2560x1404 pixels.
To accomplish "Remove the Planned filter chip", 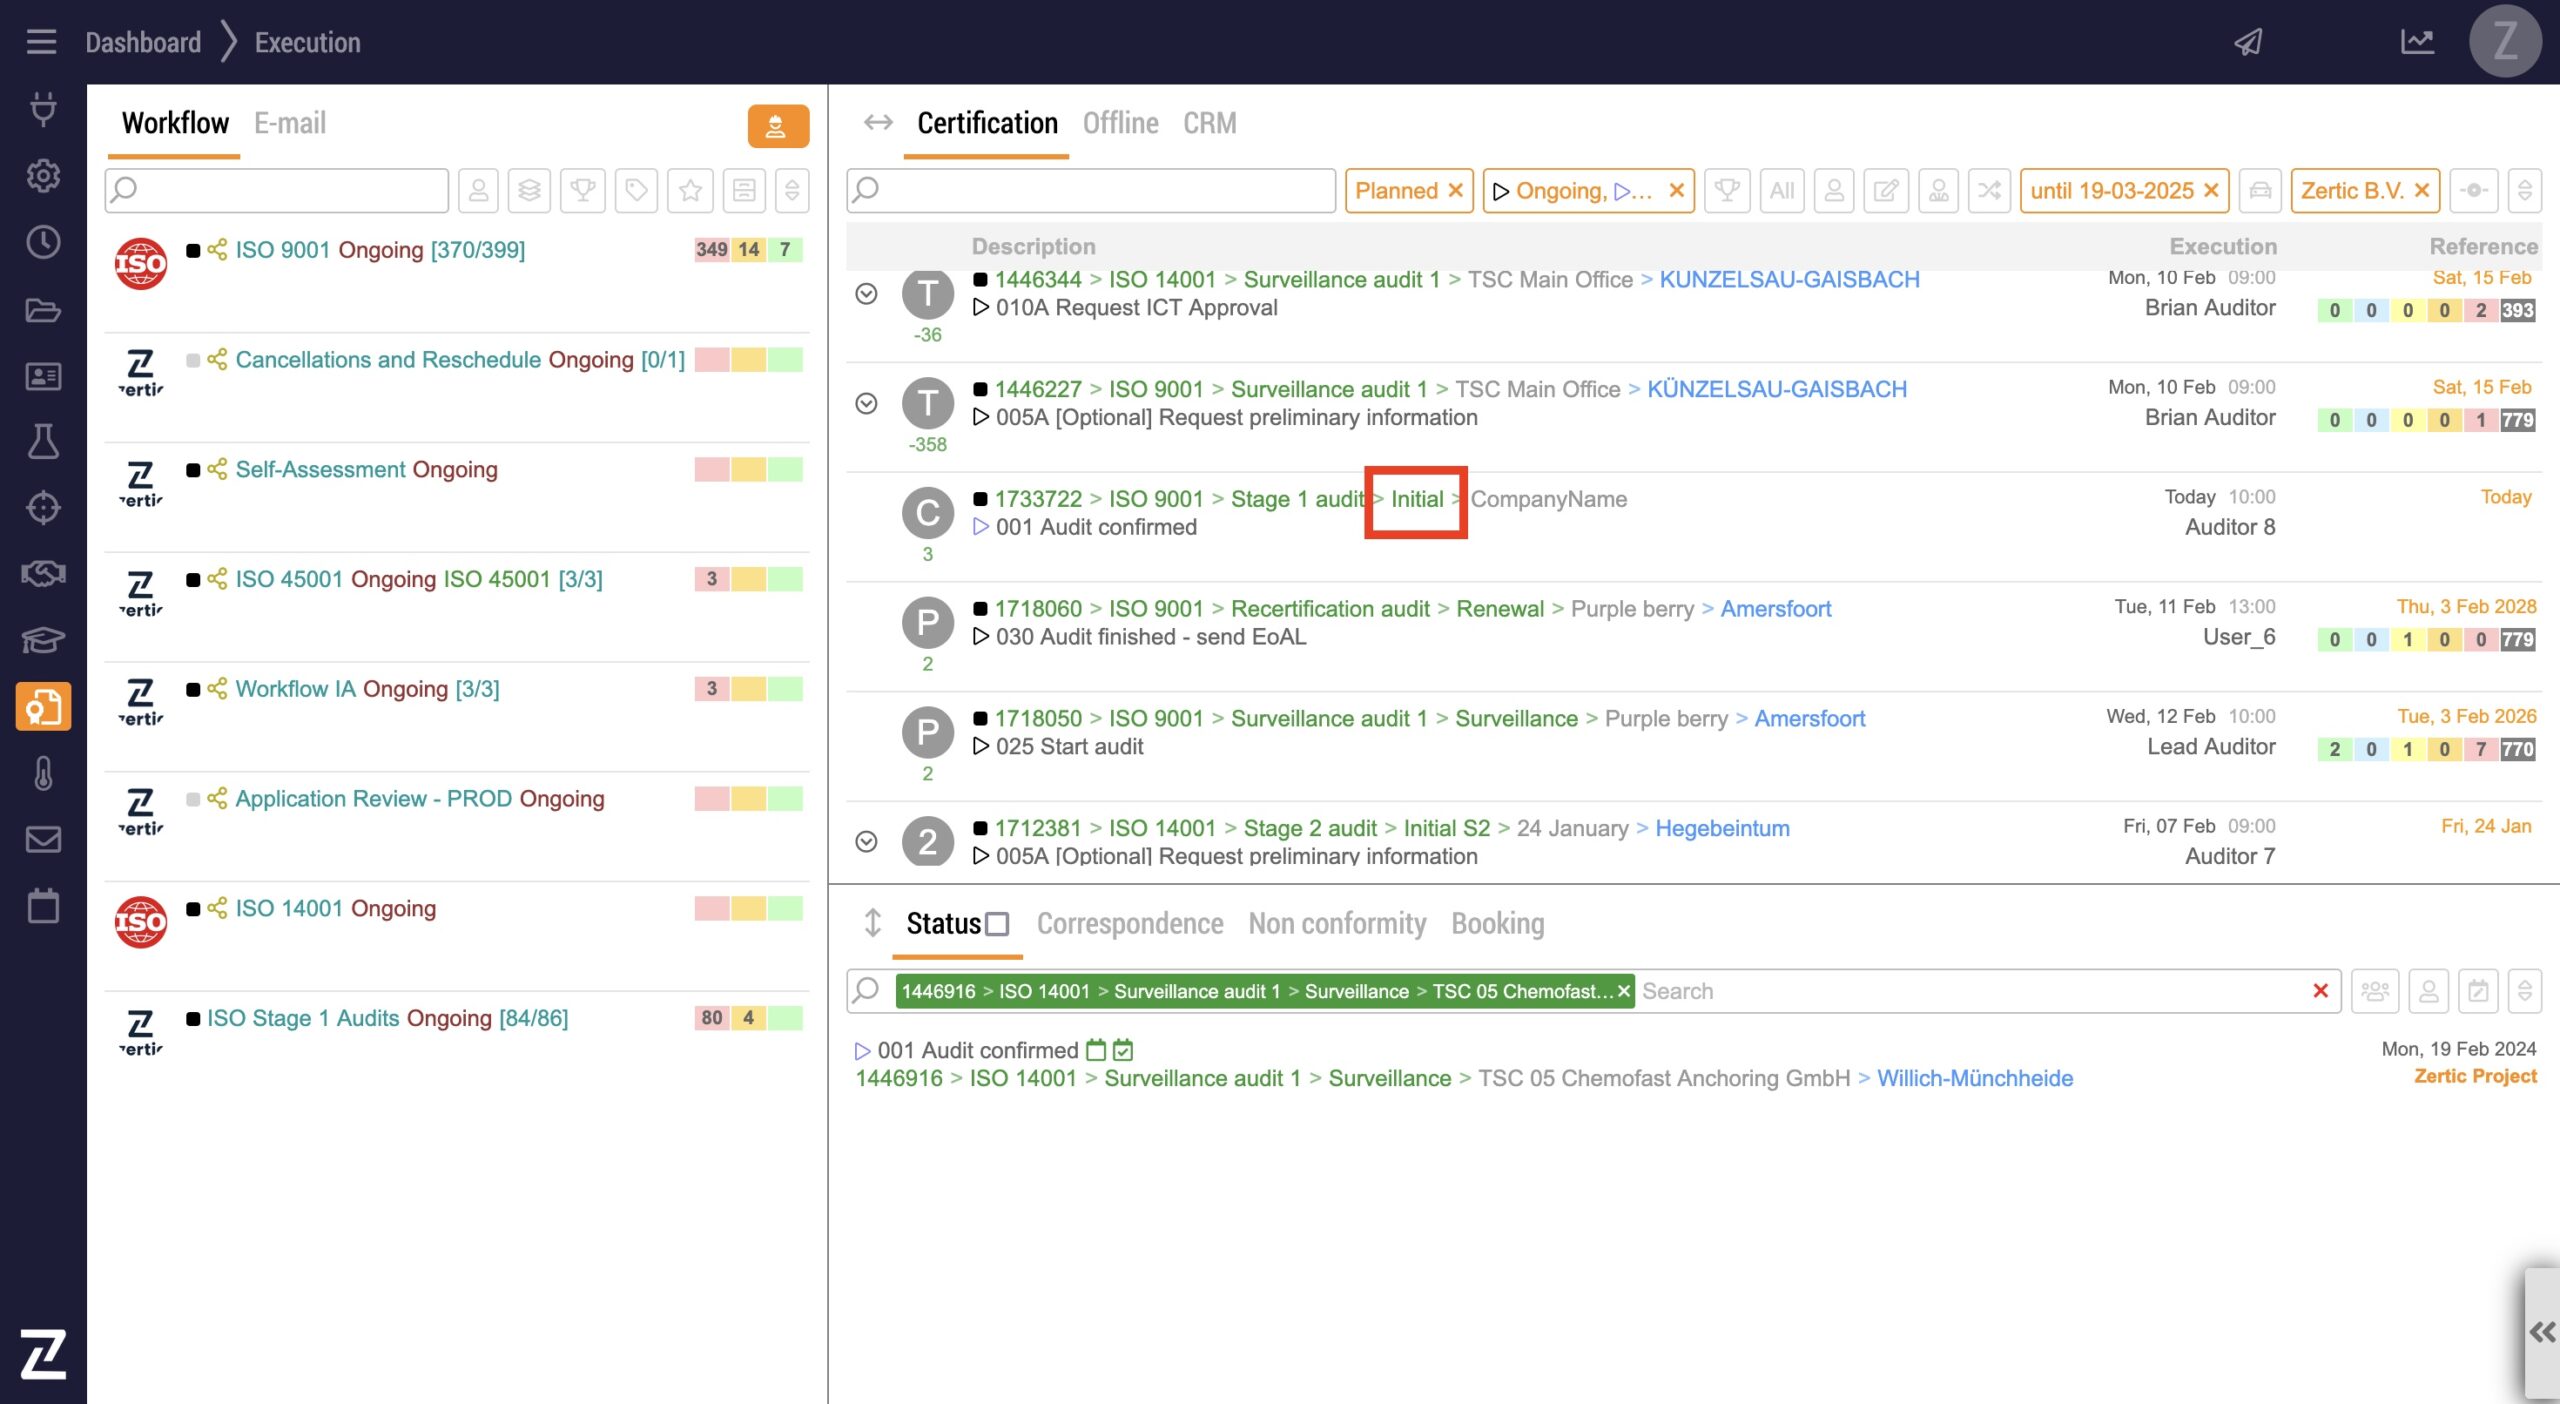I will click(1456, 190).
